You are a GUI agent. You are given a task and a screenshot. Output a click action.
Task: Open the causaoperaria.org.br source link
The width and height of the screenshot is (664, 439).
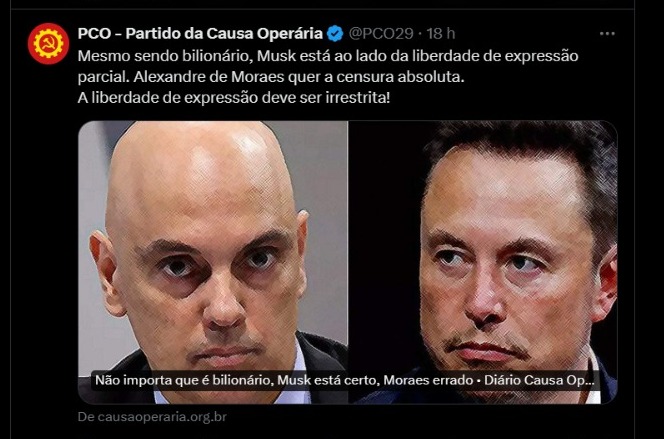pos(162,417)
